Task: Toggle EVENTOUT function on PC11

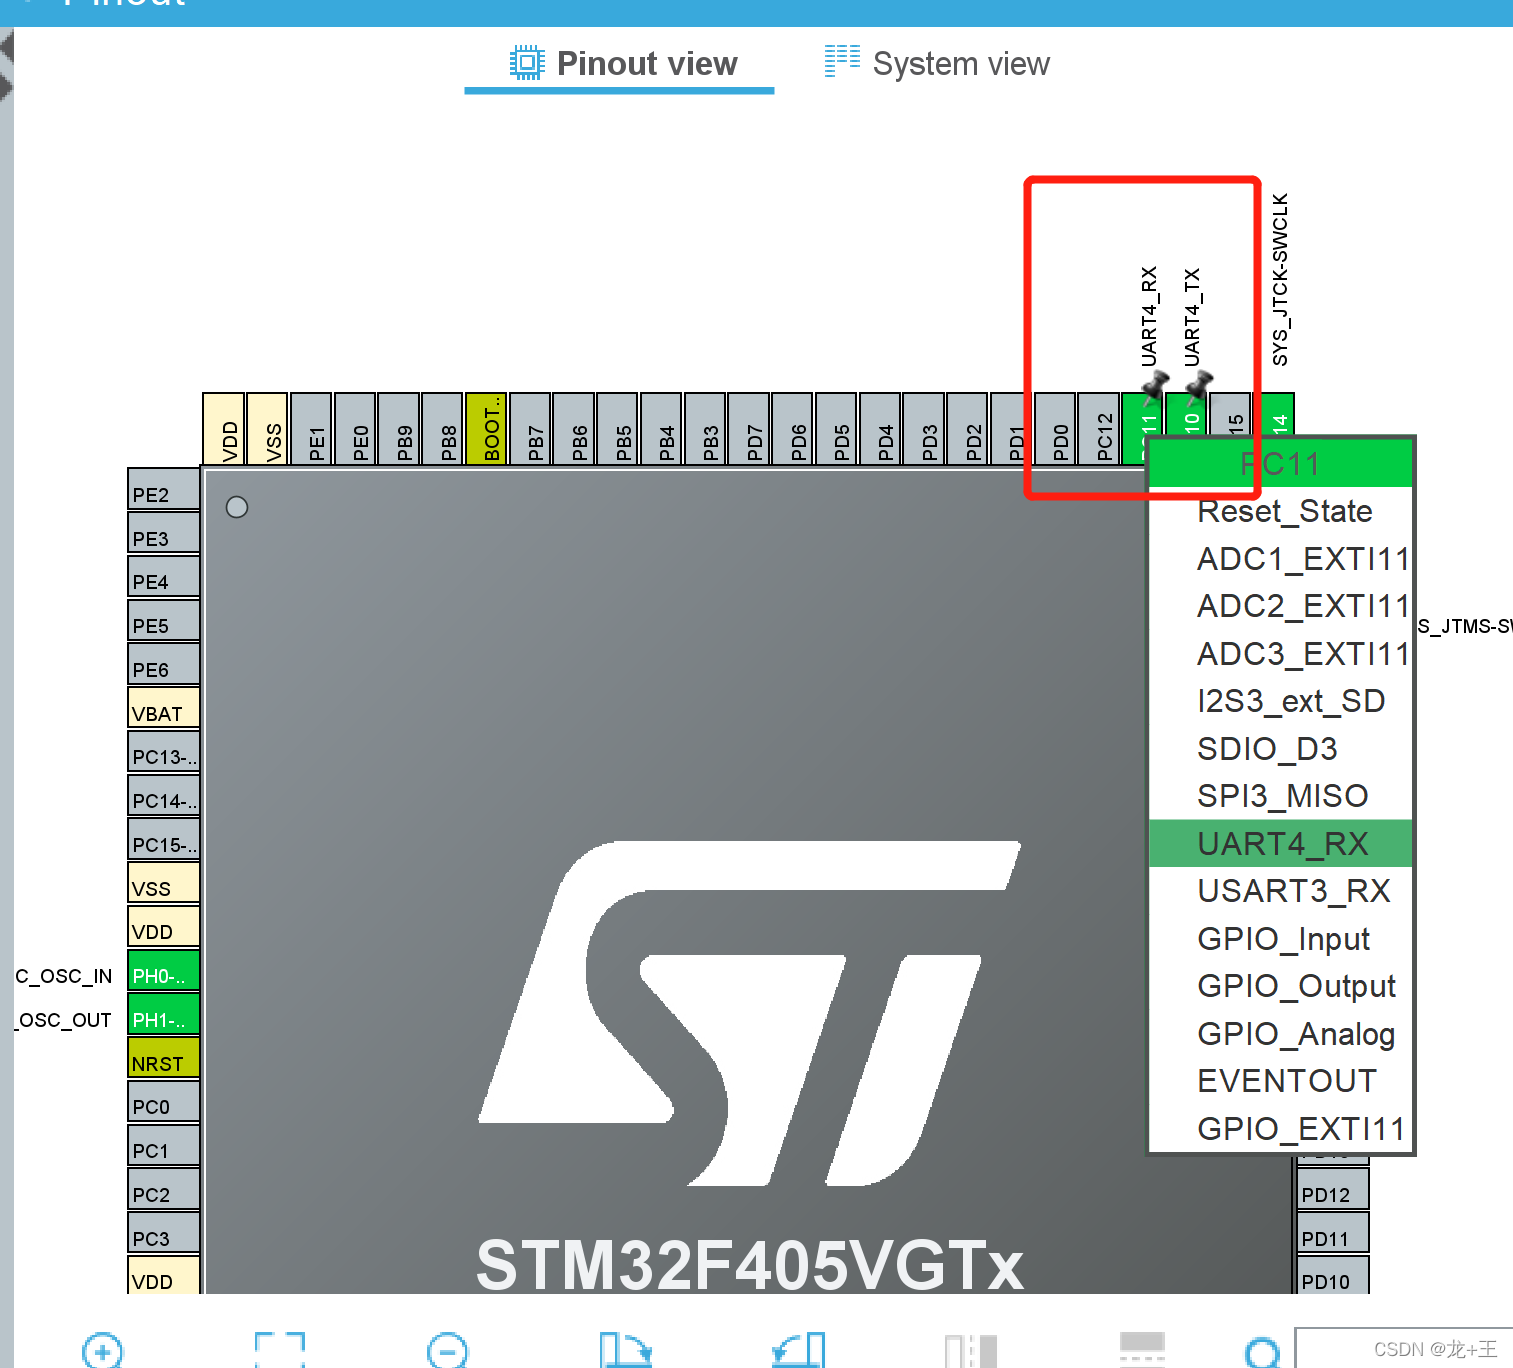Action: (1286, 1080)
